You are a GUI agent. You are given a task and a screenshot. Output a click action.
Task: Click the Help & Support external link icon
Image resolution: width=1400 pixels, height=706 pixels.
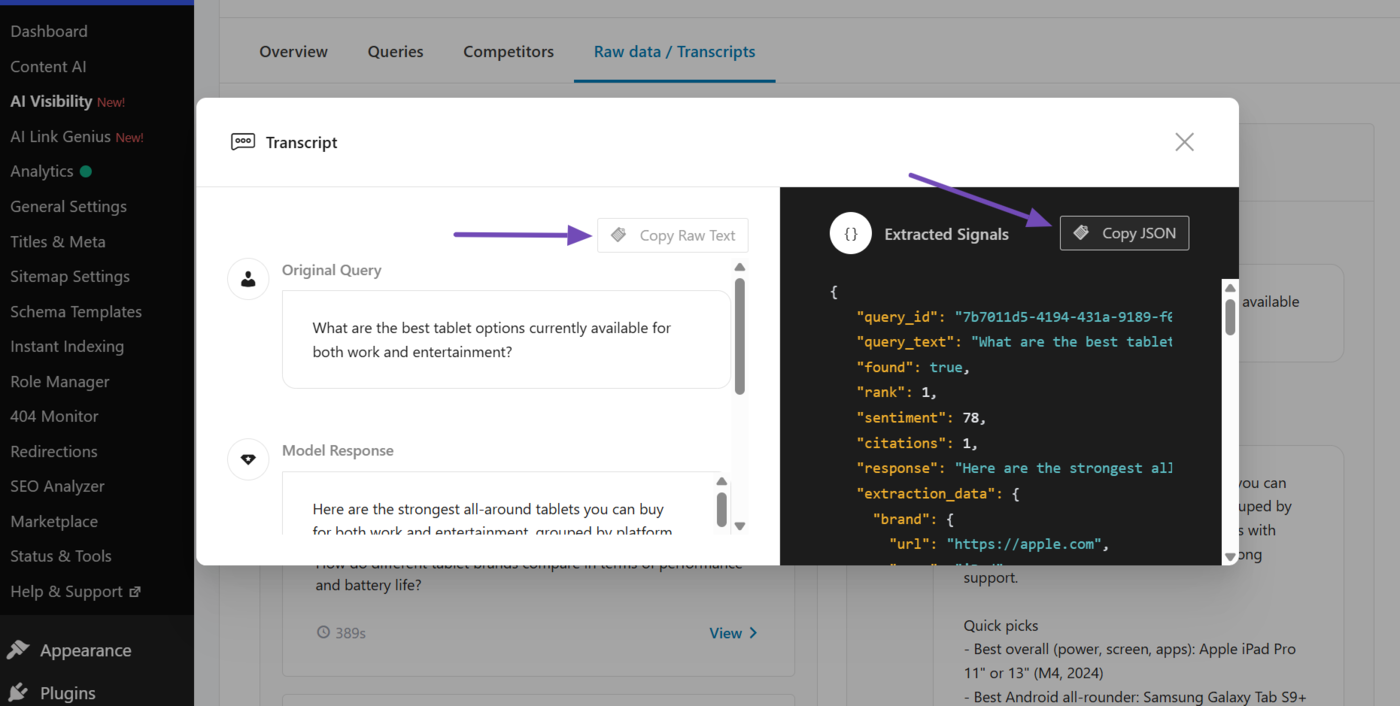pyautogui.click(x=135, y=592)
